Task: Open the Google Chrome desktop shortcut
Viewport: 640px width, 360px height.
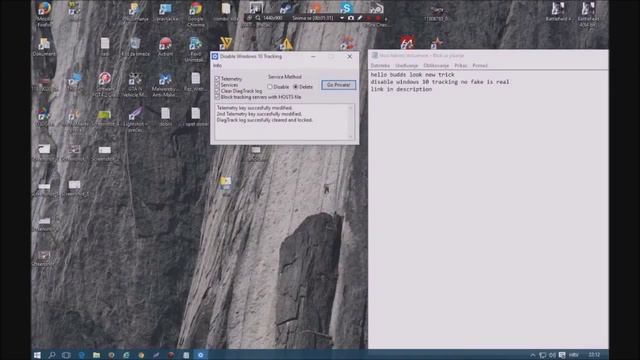Action: tap(196, 14)
